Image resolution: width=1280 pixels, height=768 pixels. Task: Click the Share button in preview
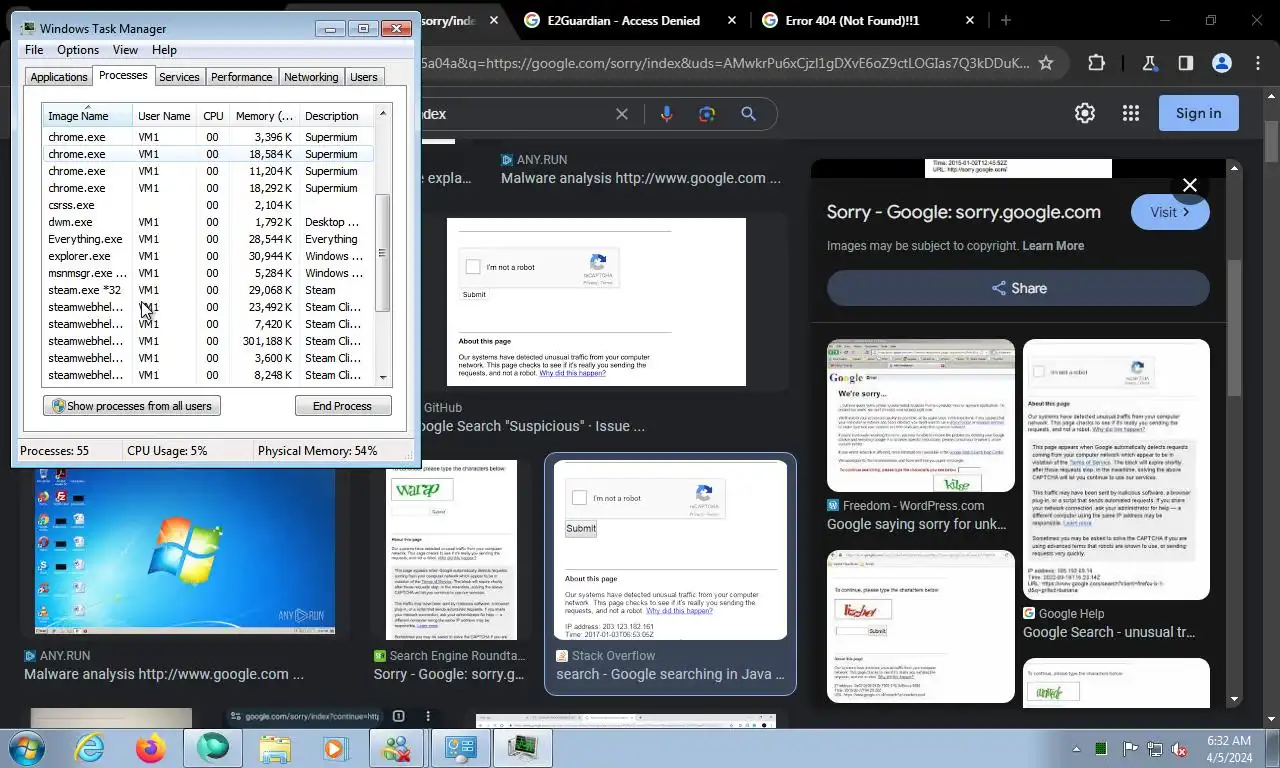(1018, 288)
